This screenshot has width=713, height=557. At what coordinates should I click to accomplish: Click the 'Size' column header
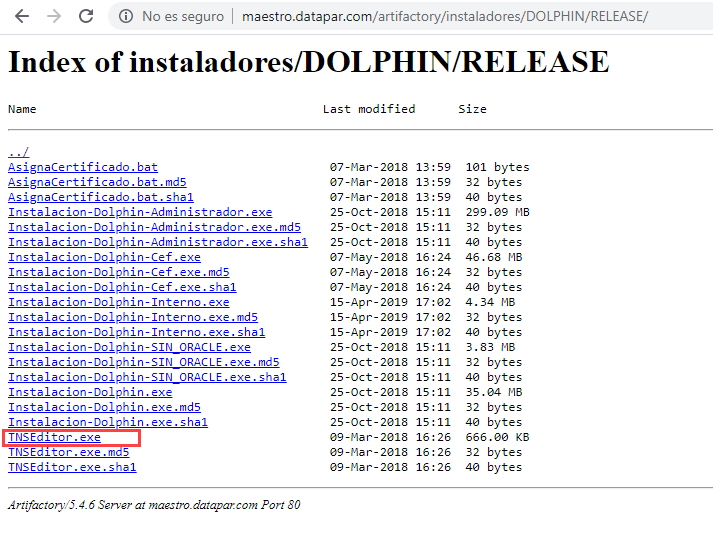[472, 109]
